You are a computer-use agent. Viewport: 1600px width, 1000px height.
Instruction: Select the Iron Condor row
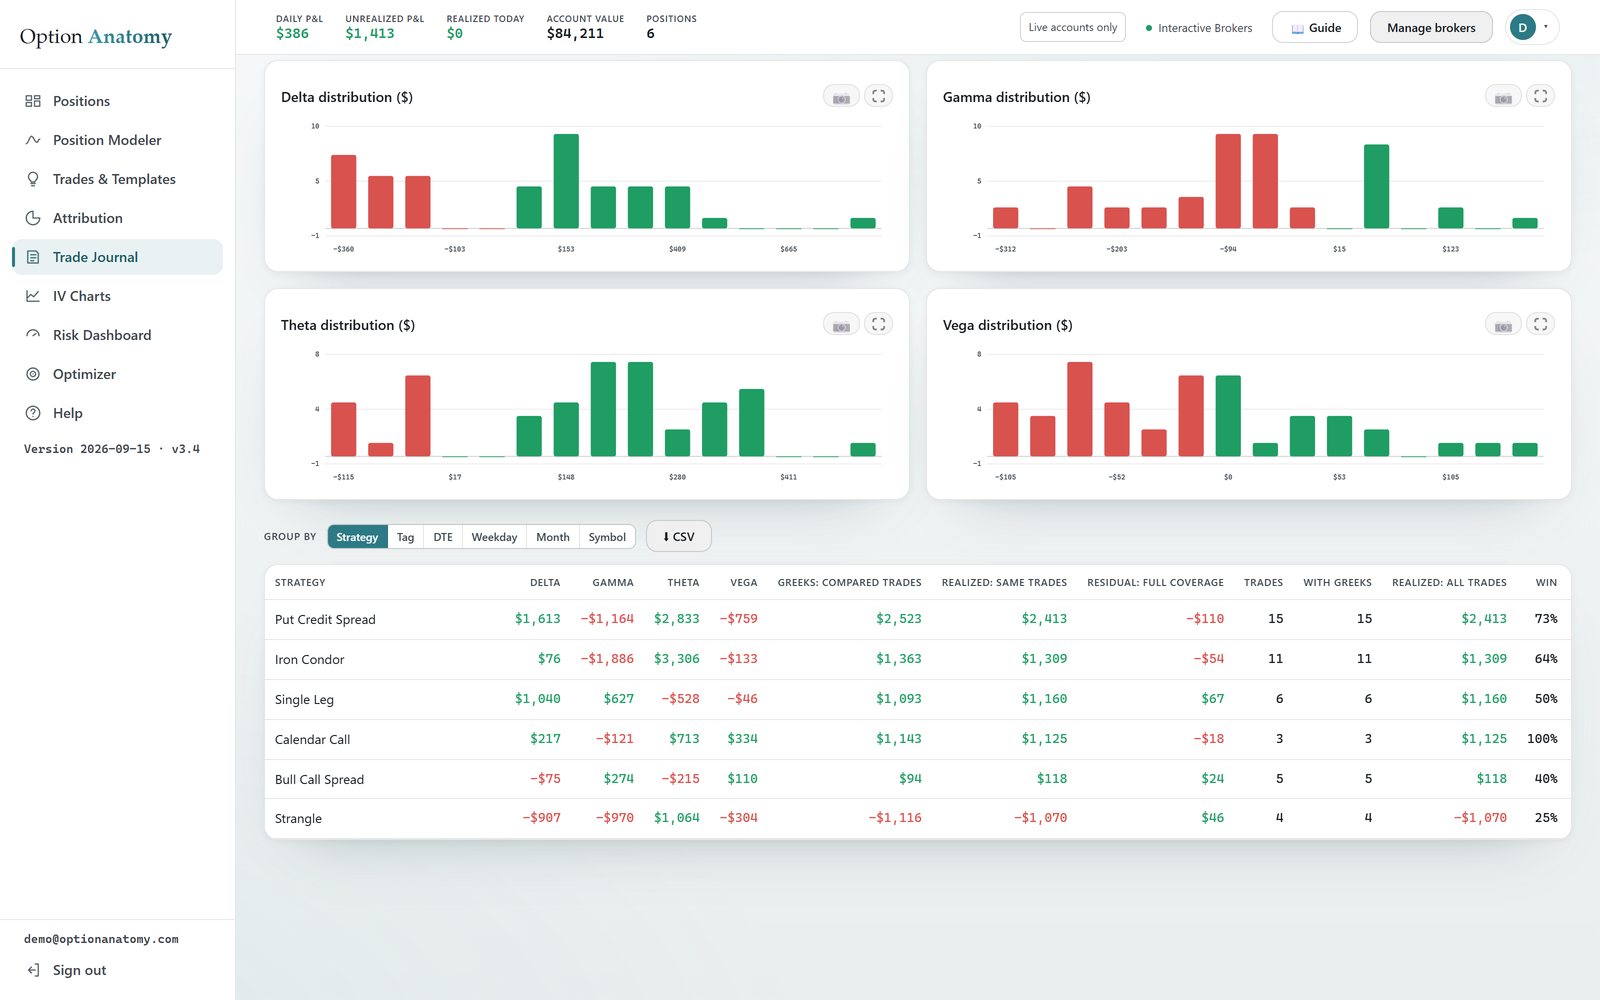[917, 659]
